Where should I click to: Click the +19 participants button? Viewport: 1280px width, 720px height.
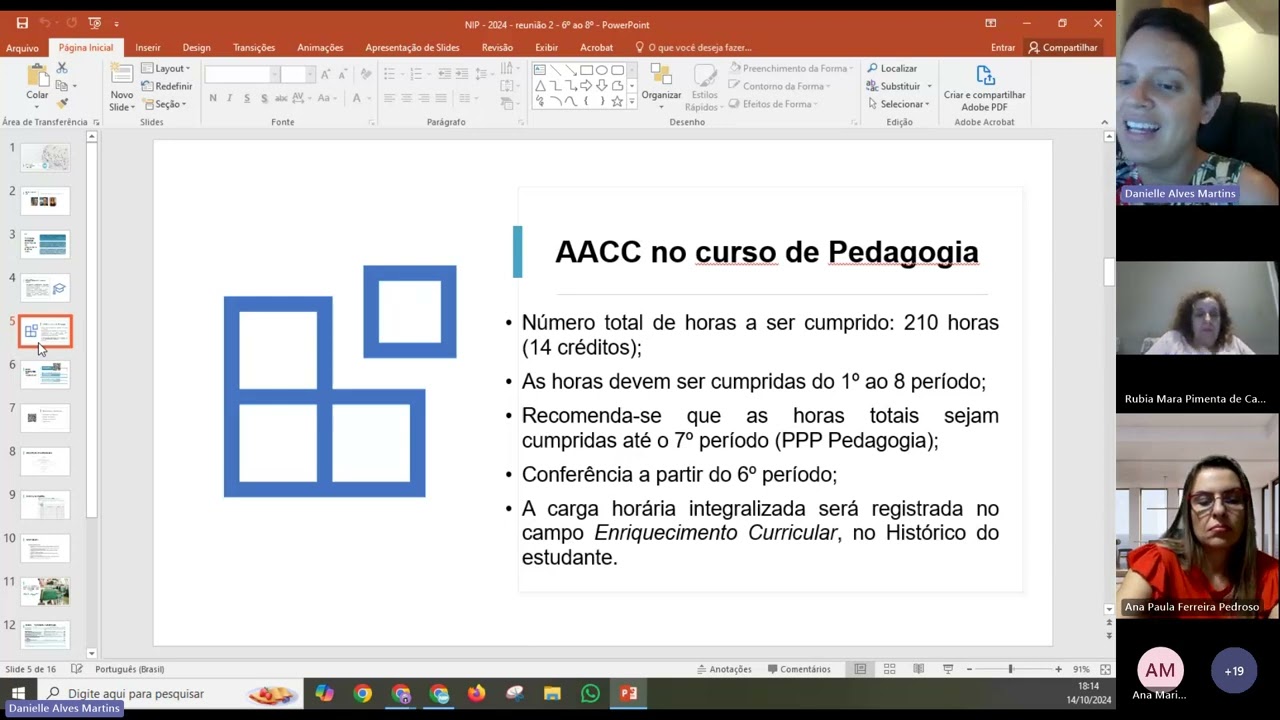pos(1233,671)
